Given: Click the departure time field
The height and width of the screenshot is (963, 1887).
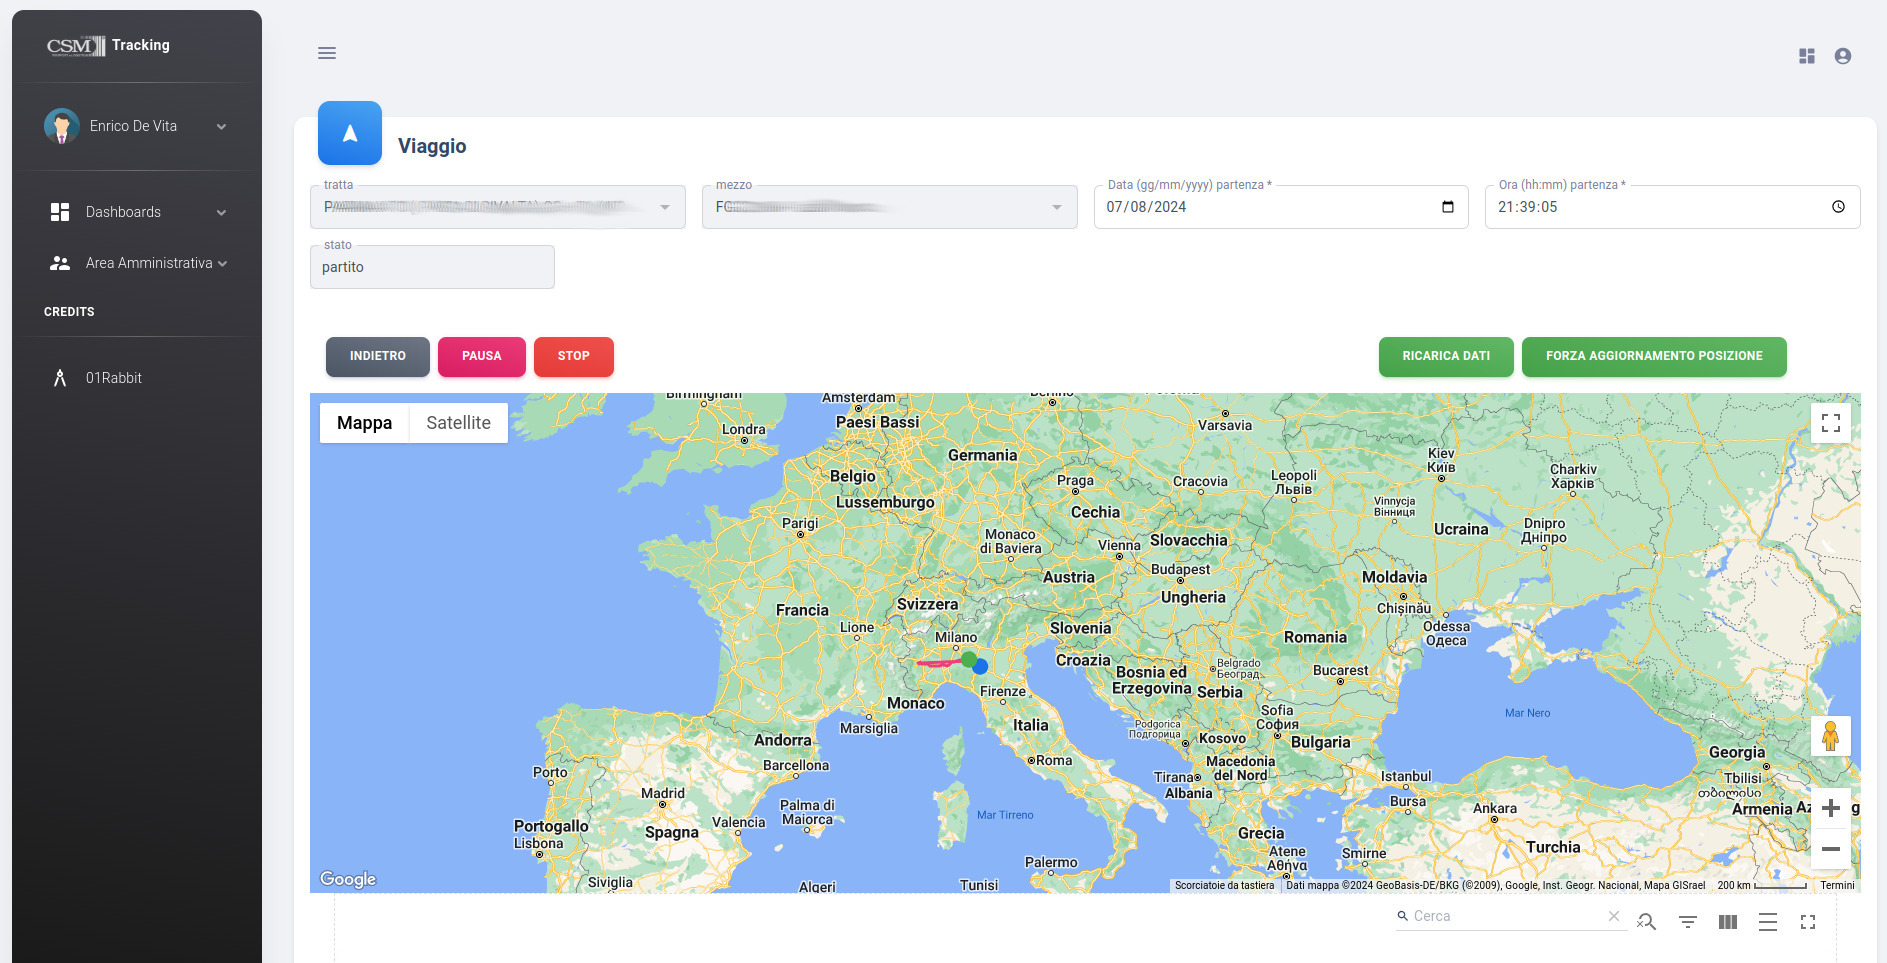Looking at the screenshot, I should (x=1672, y=207).
